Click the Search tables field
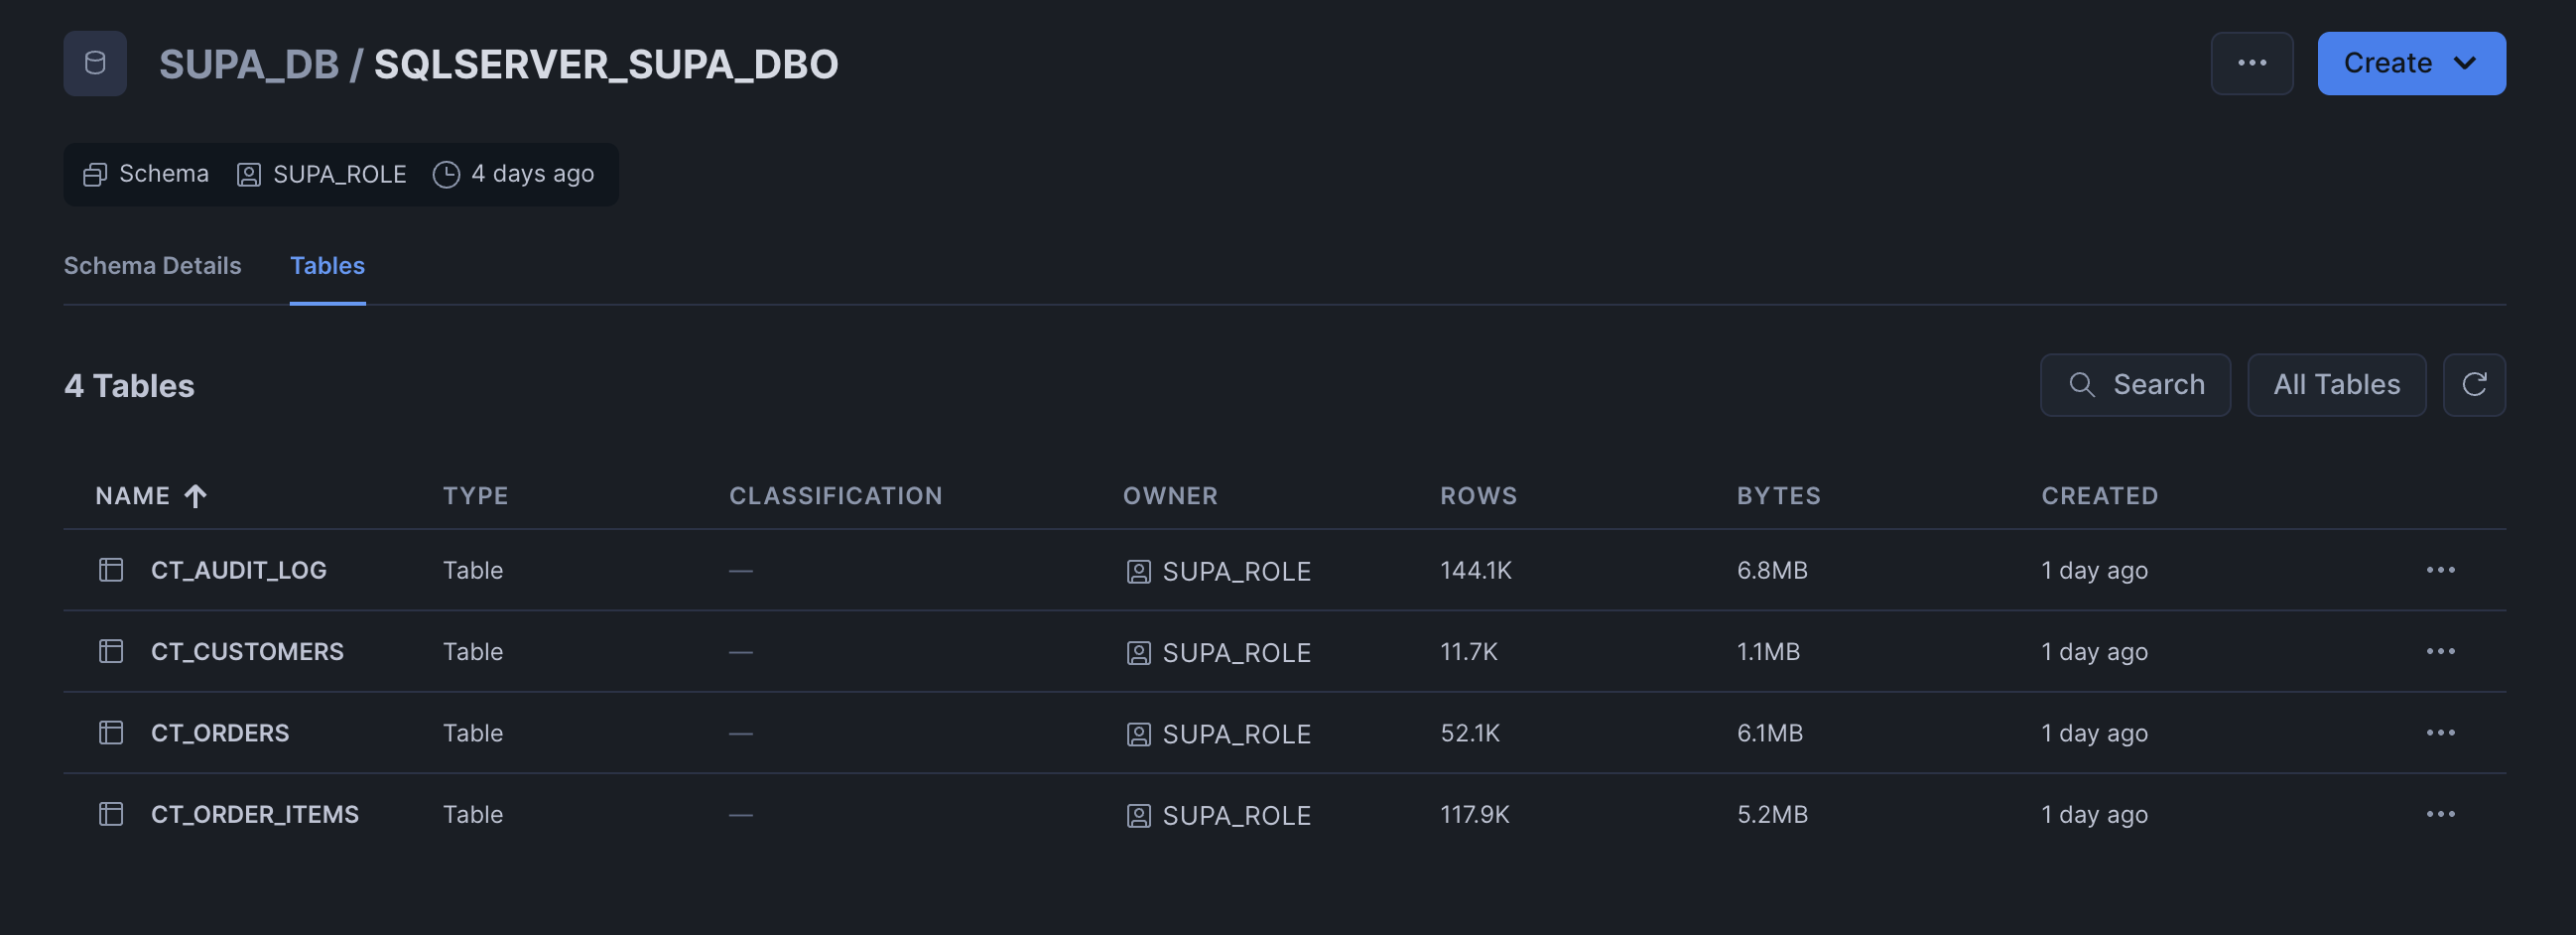Screen dimensions: 2576x935 pos(2135,384)
